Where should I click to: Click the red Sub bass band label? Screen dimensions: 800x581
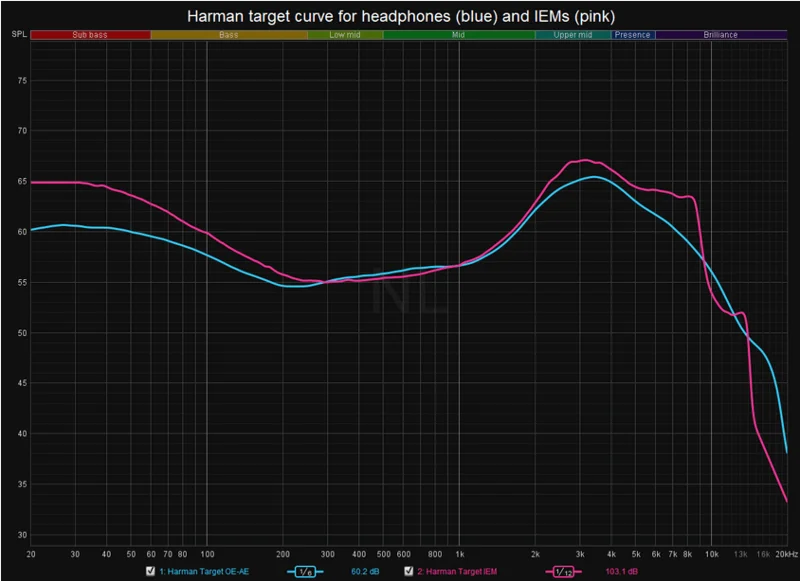[x=90, y=35]
